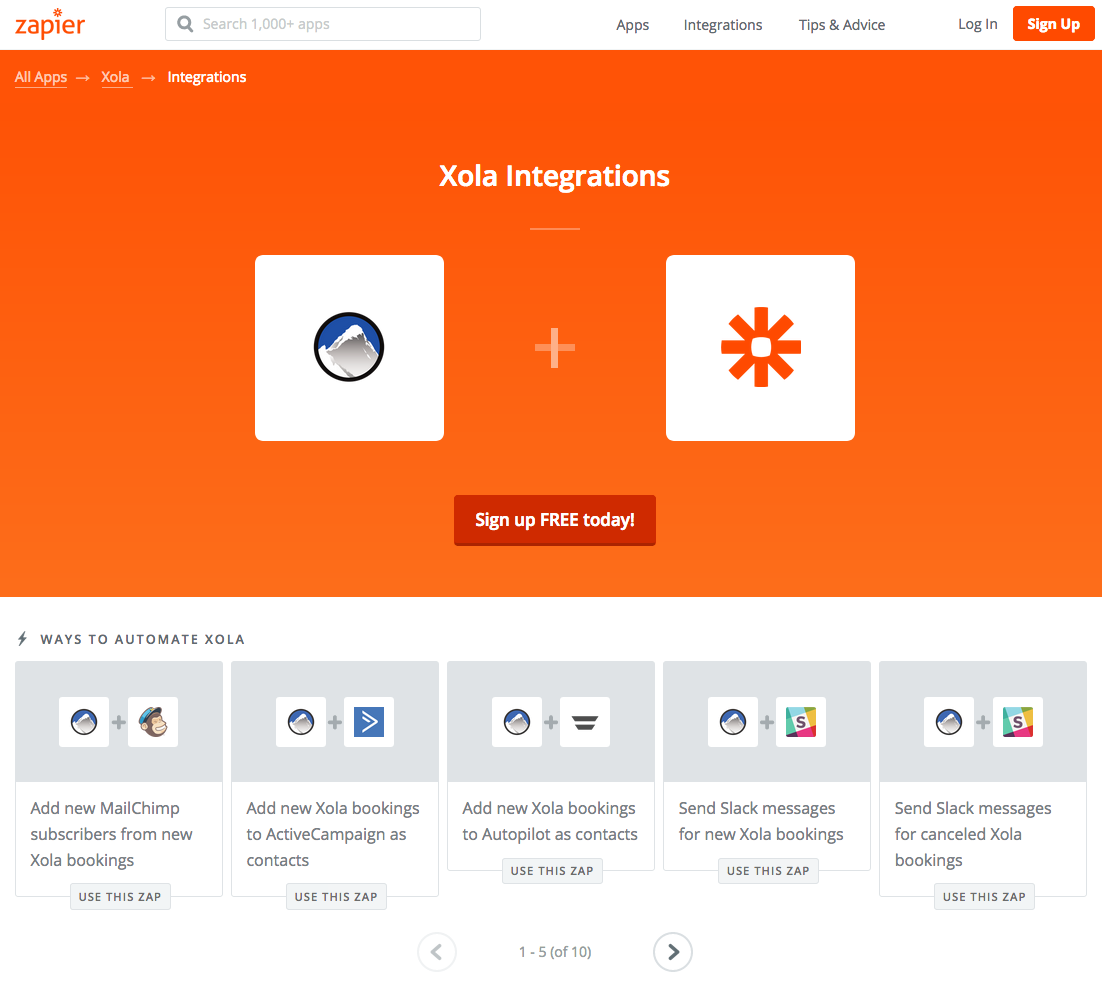The image size is (1102, 984).
Task: Click Sign up FREE today! button
Action: click(555, 520)
